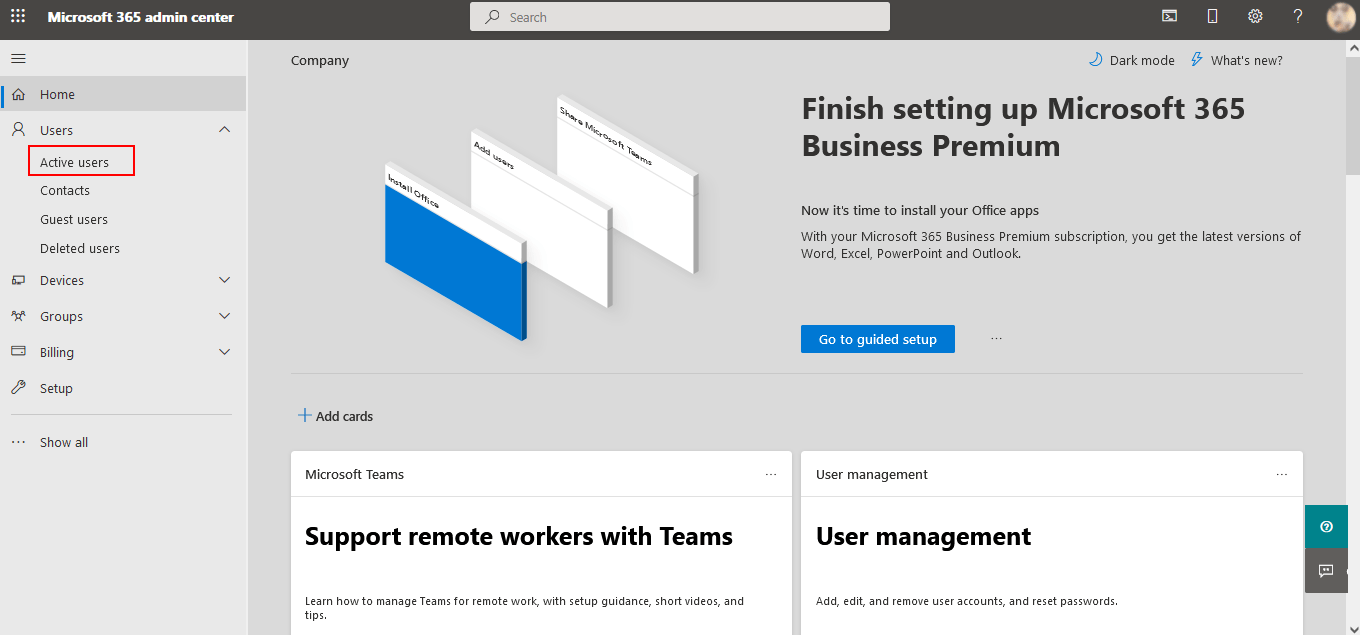Collapse the navigation hamburger menu
Image resolution: width=1360 pixels, height=635 pixels.
tap(18, 59)
